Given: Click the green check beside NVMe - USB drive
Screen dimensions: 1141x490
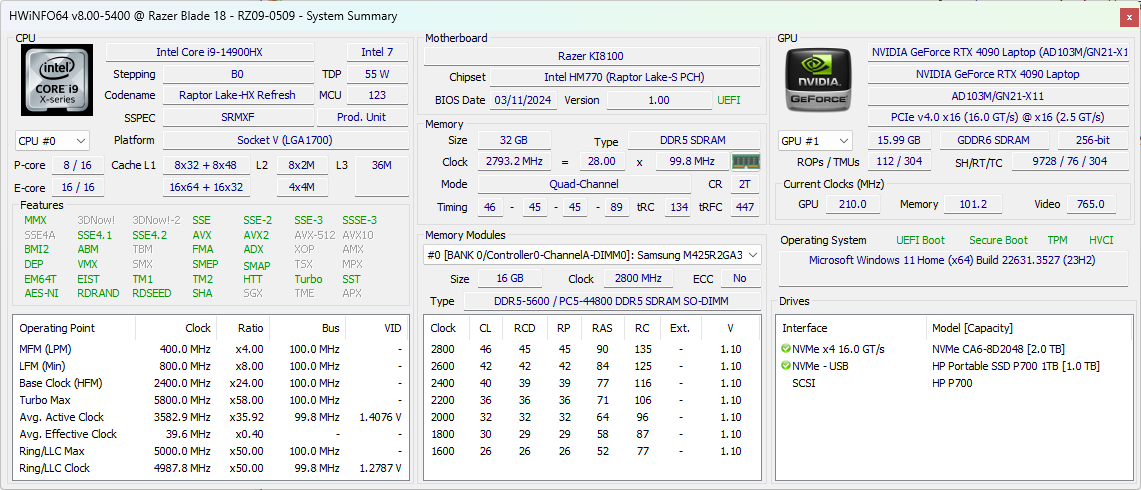Looking at the screenshot, I should pyautogui.click(x=786, y=366).
